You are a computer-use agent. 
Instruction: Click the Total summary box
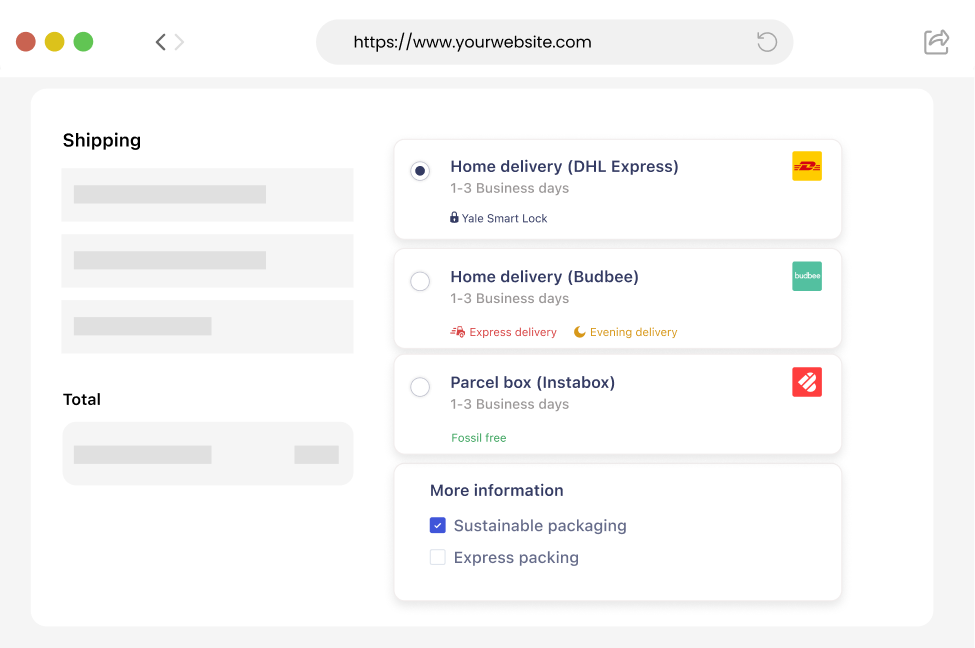207,454
